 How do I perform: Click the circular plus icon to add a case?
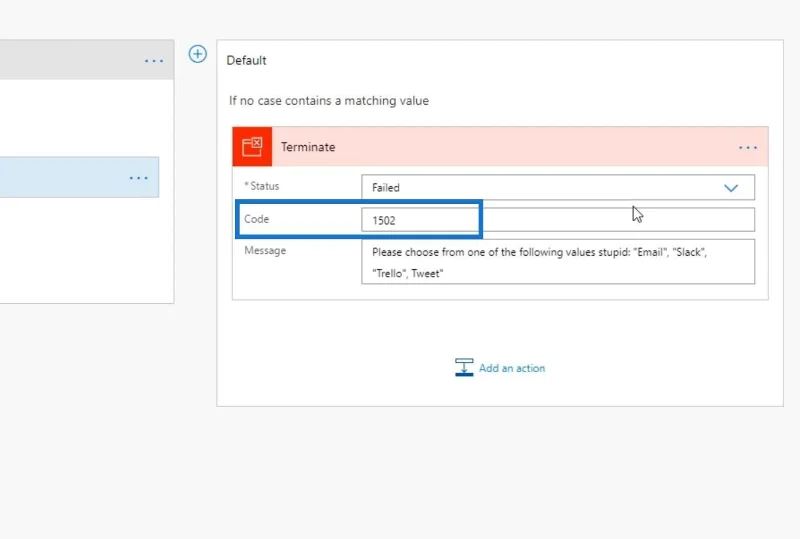tap(197, 54)
